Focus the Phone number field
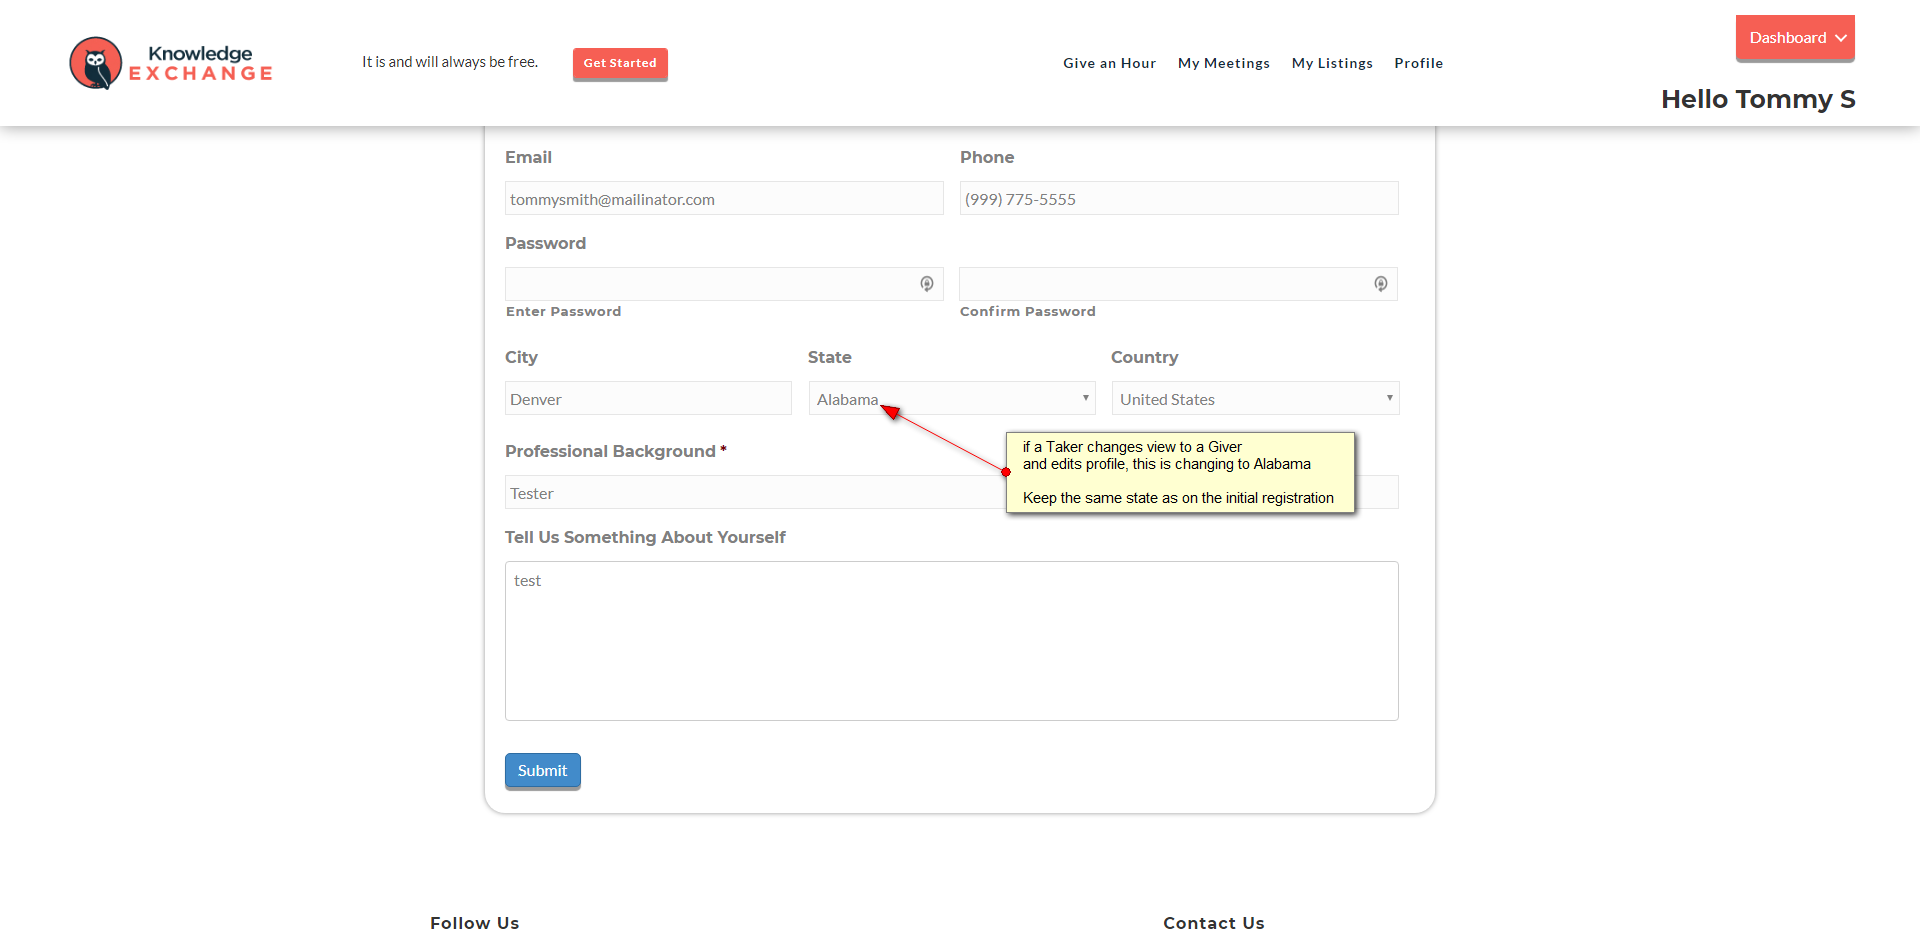The height and width of the screenshot is (937, 1920). (x=1178, y=199)
